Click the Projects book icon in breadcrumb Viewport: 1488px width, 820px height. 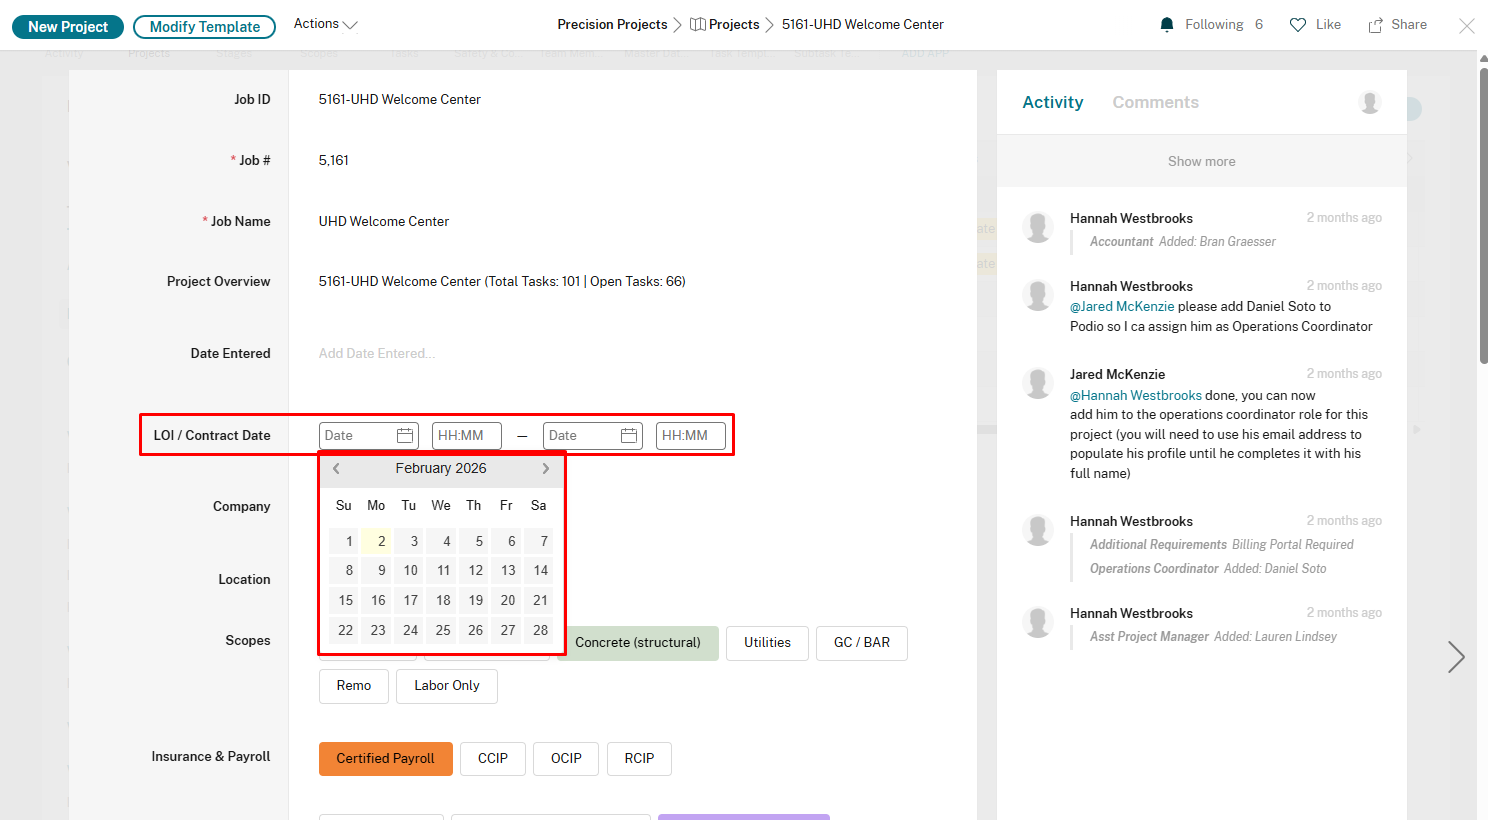[x=698, y=25]
